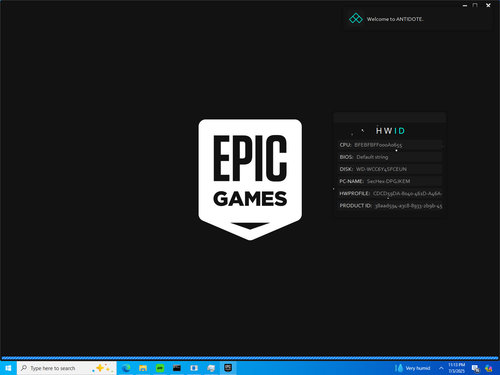The image size is (500, 375).
Task: Select the DISK serial row
Action: pos(390,169)
